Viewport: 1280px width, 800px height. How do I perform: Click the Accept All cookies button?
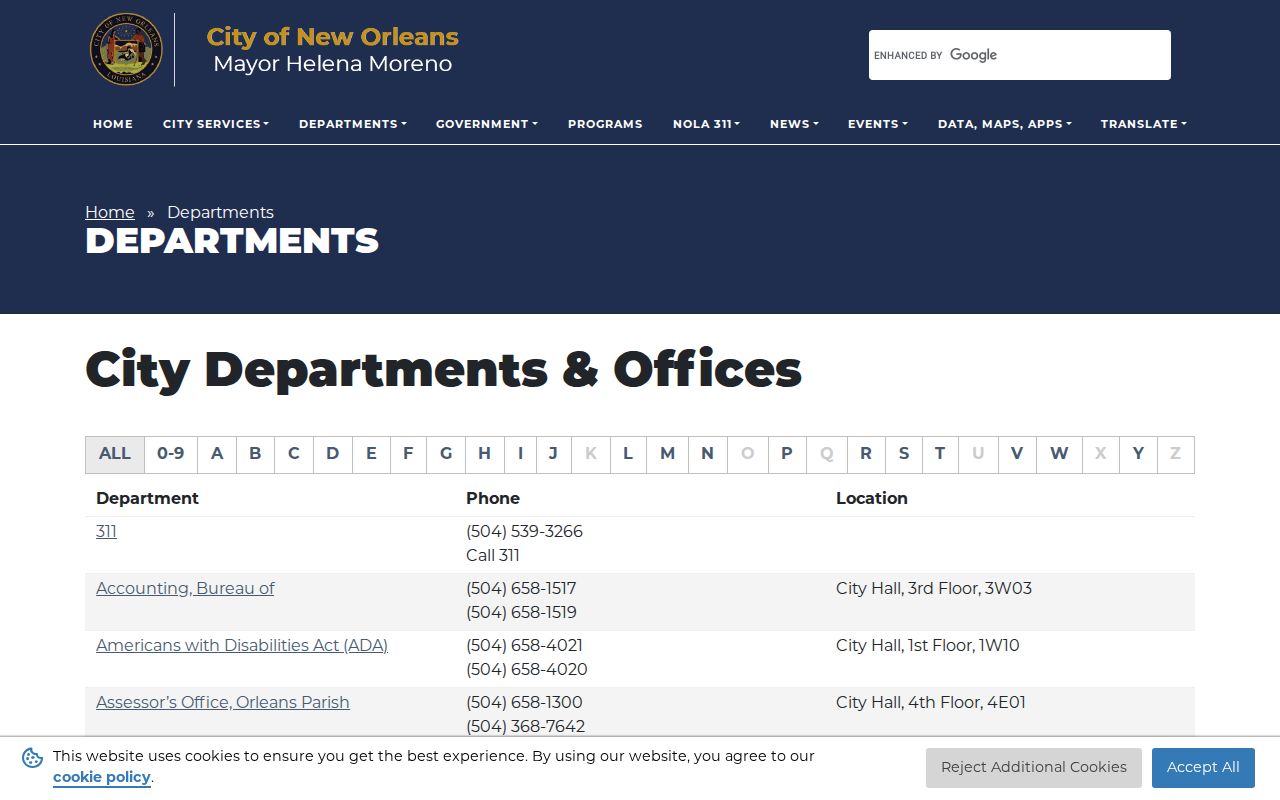pos(1203,767)
